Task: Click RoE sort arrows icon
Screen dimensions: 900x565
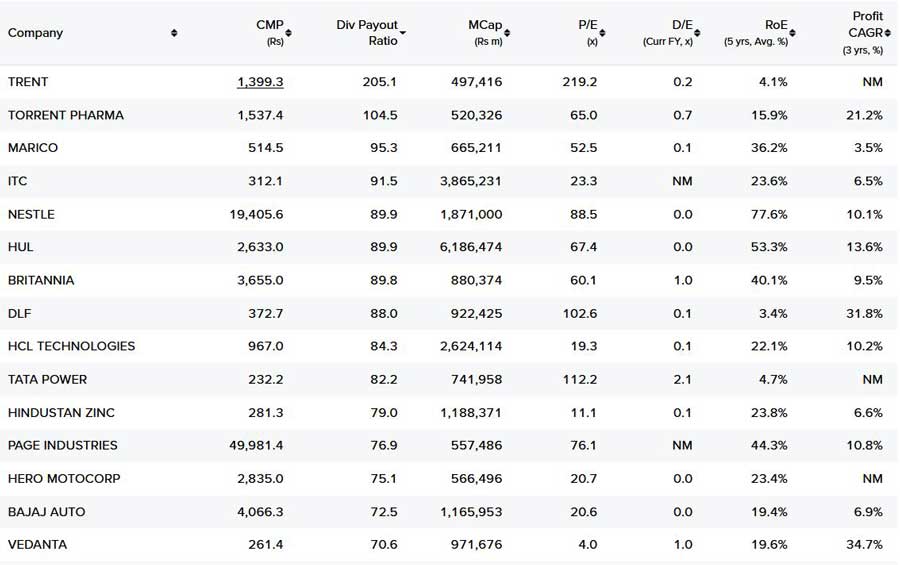Action: coord(792,33)
